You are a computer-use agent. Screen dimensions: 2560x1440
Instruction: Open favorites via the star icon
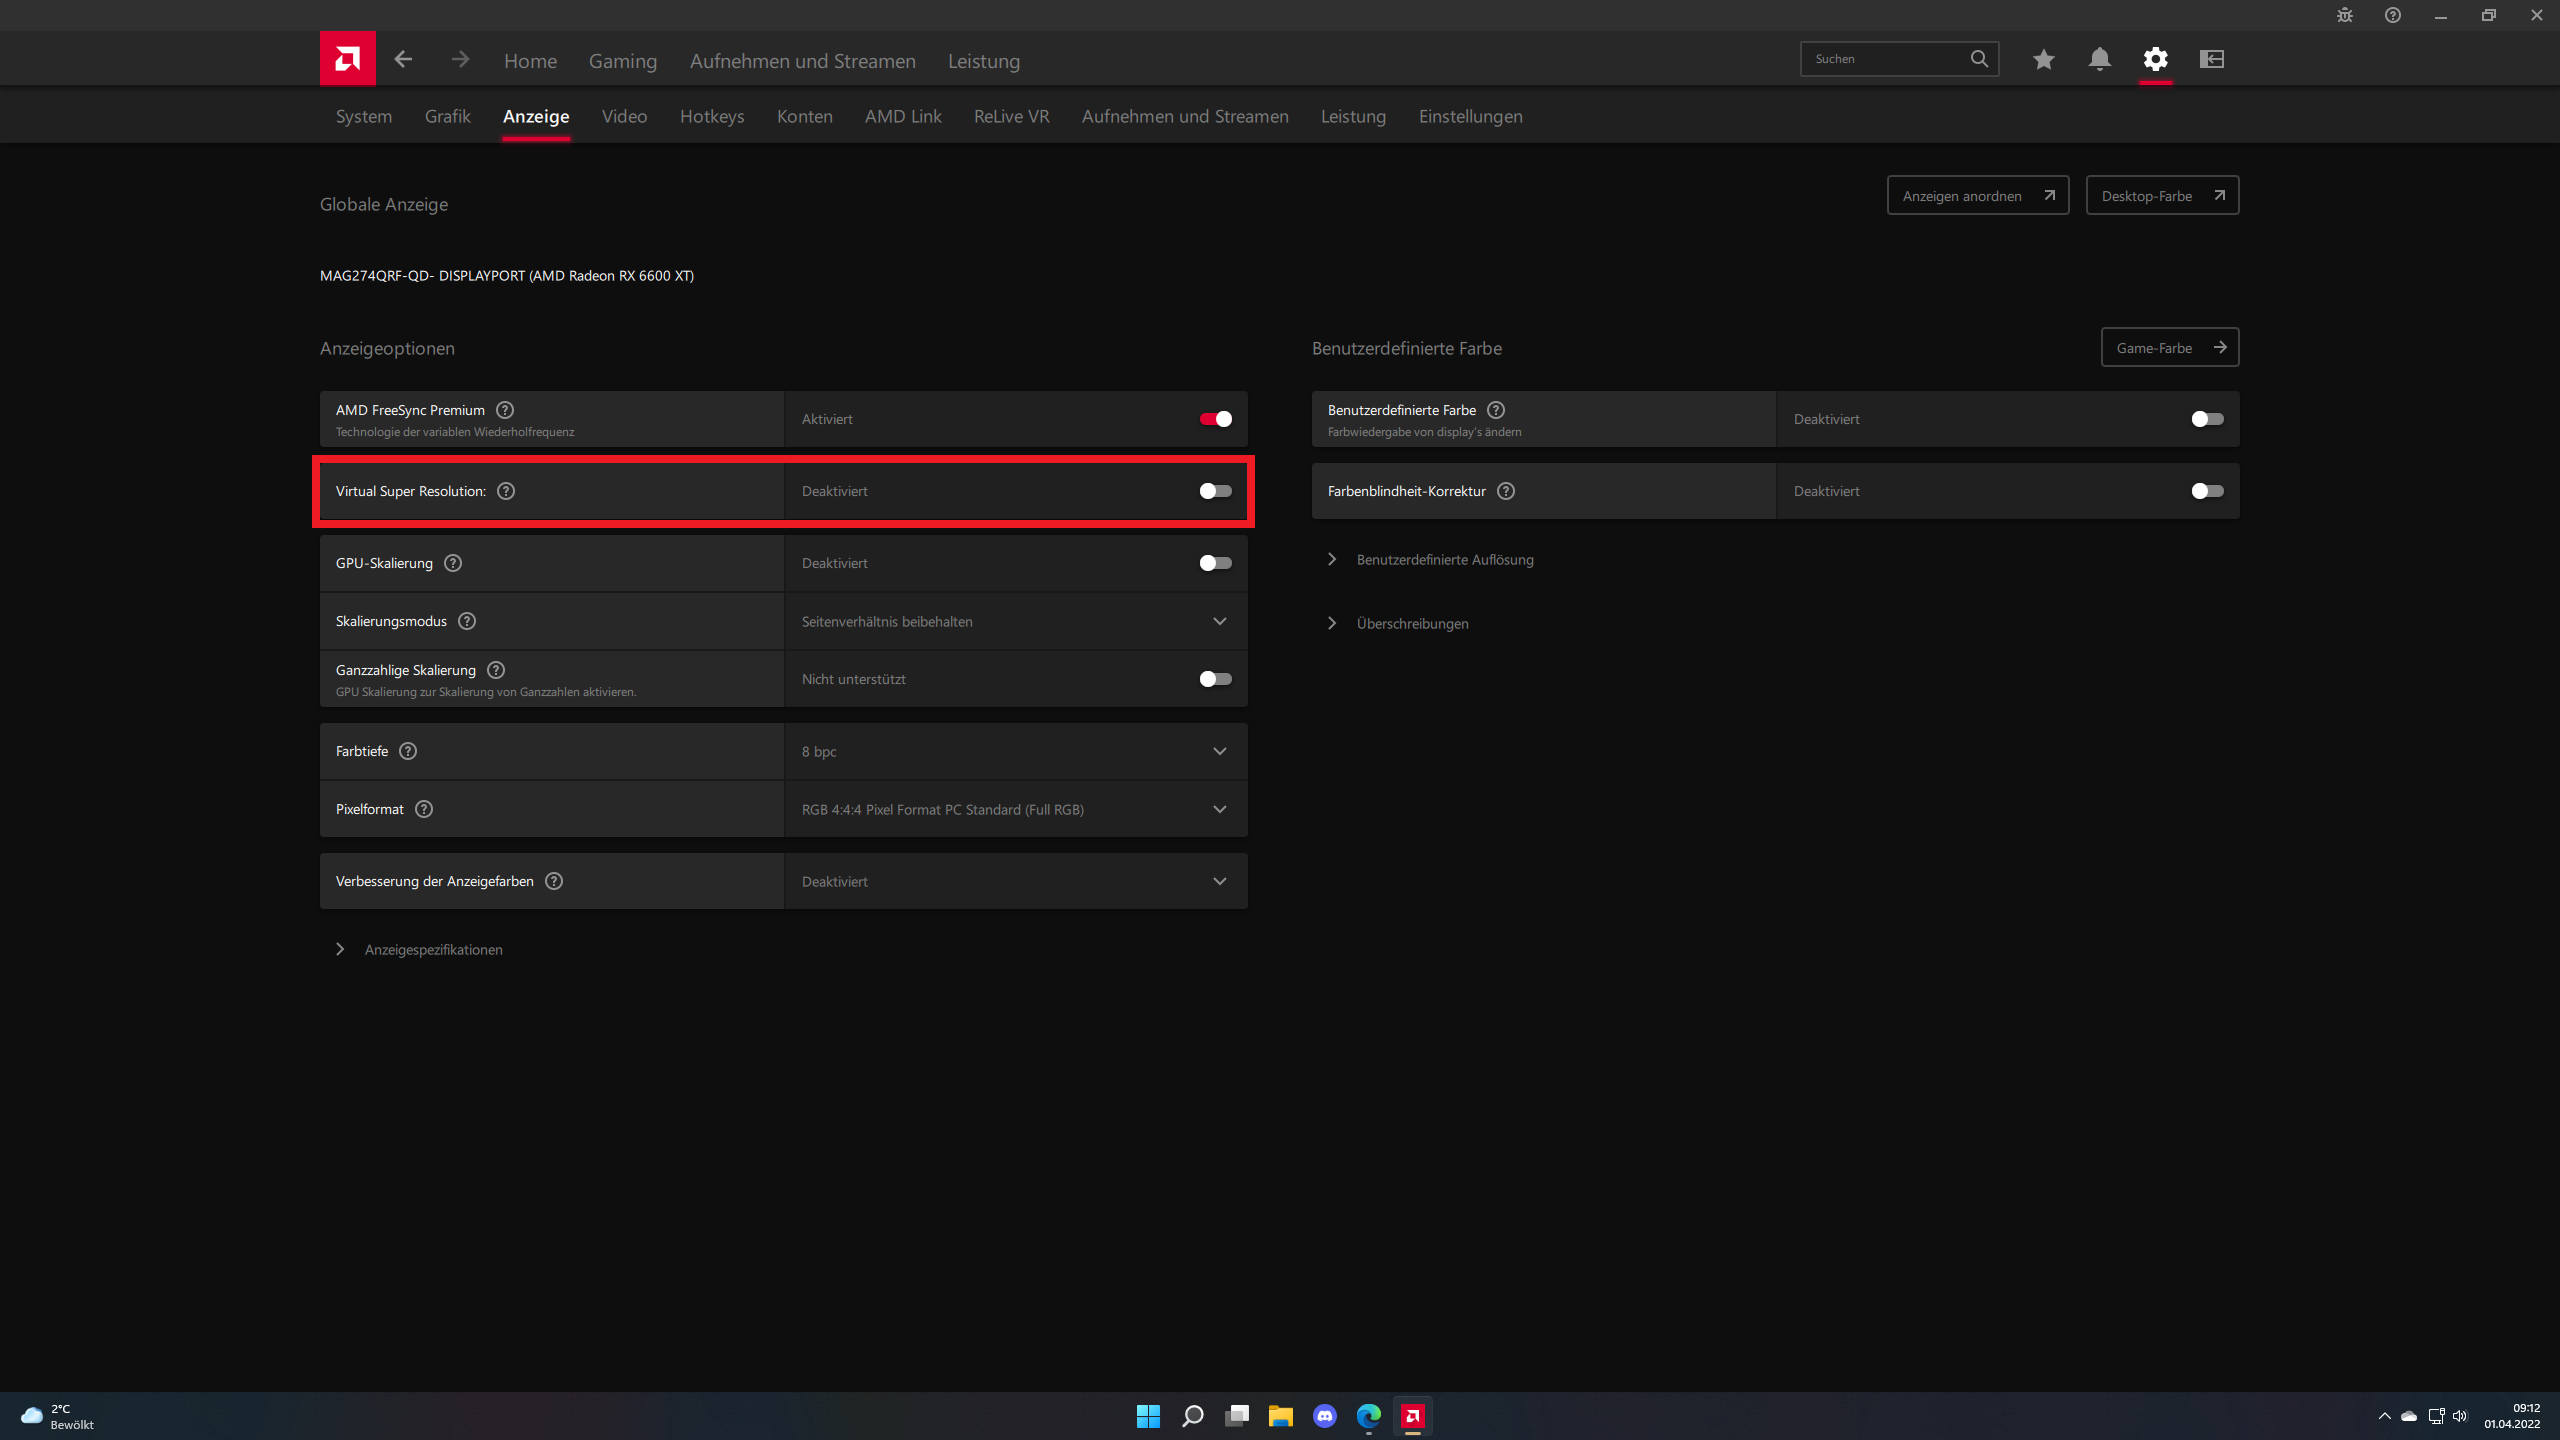pyautogui.click(x=2043, y=59)
